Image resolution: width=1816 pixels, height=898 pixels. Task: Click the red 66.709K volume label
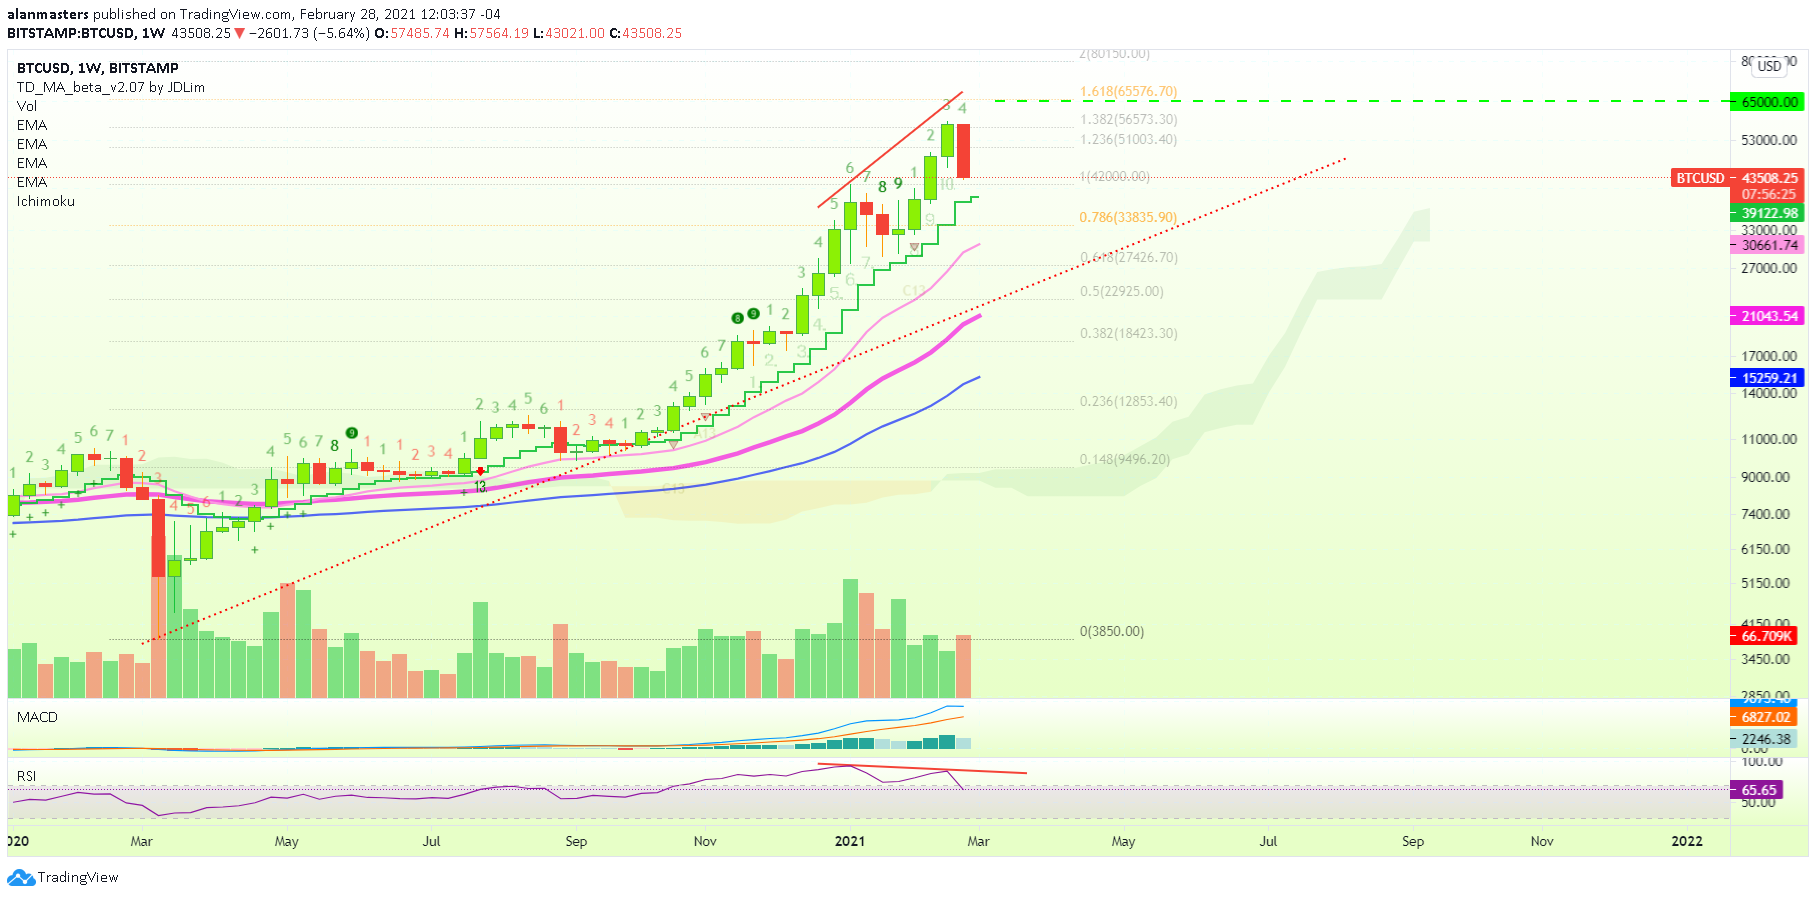tap(1764, 636)
